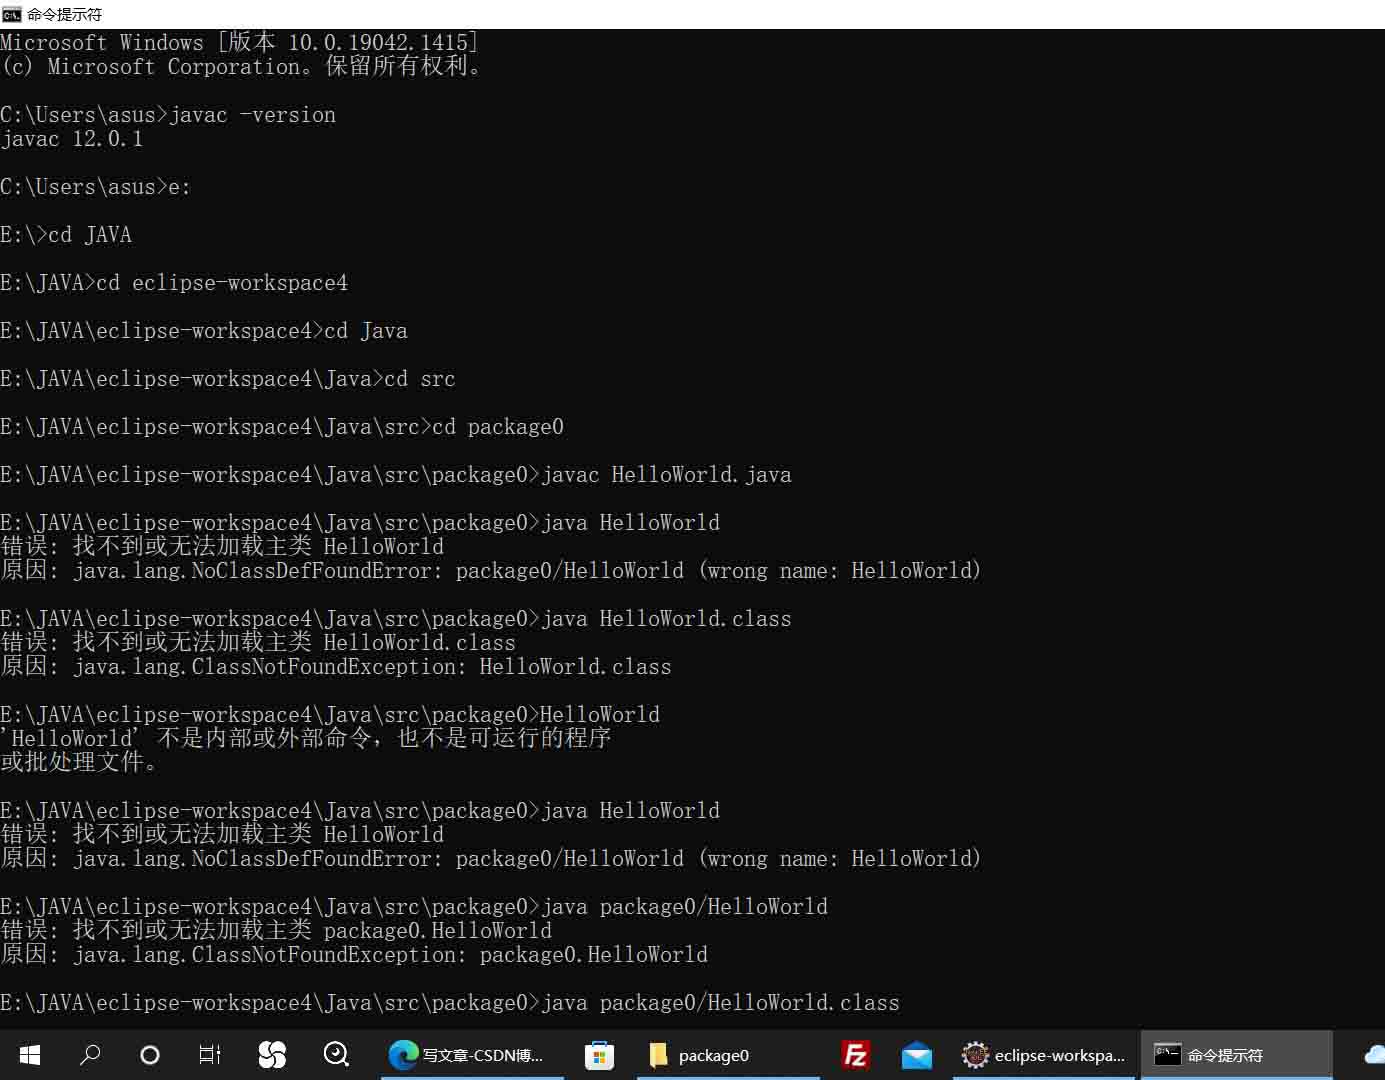Screen dimensions: 1385x1080
Task: Open the magnifier Q app on taskbar
Action: coord(336,1054)
